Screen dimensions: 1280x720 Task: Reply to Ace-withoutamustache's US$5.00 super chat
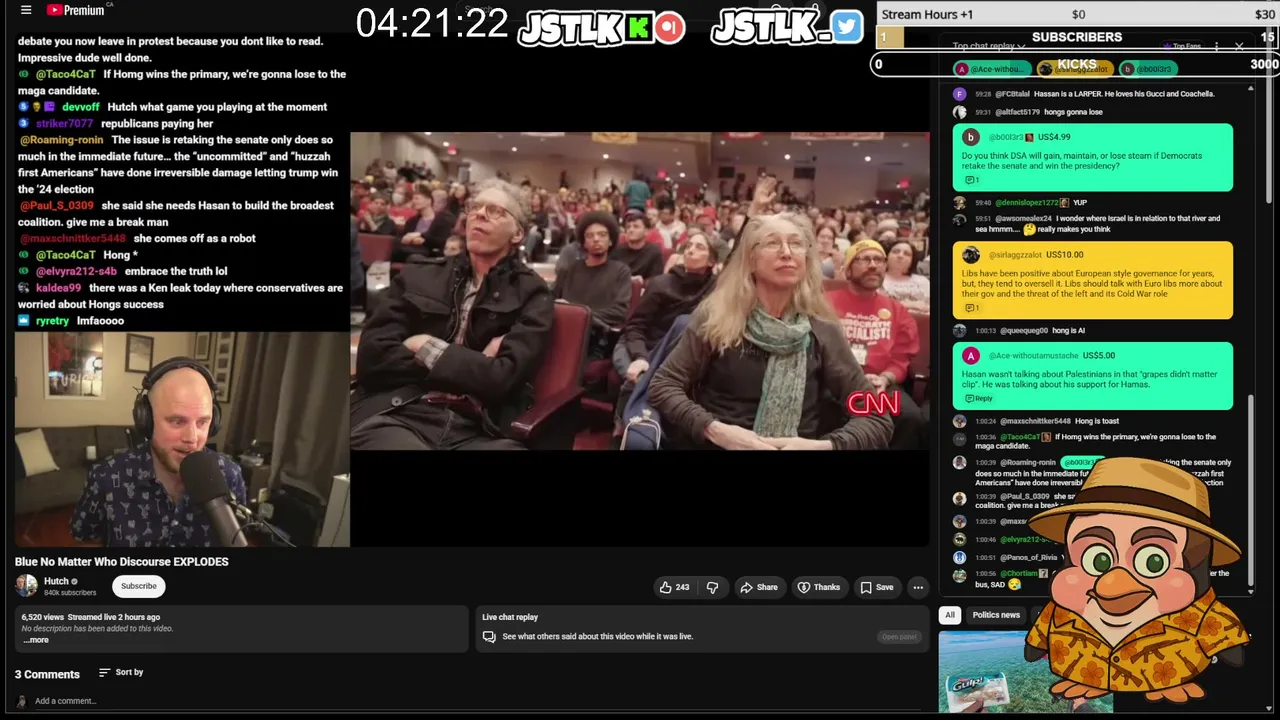pyautogui.click(x=978, y=398)
